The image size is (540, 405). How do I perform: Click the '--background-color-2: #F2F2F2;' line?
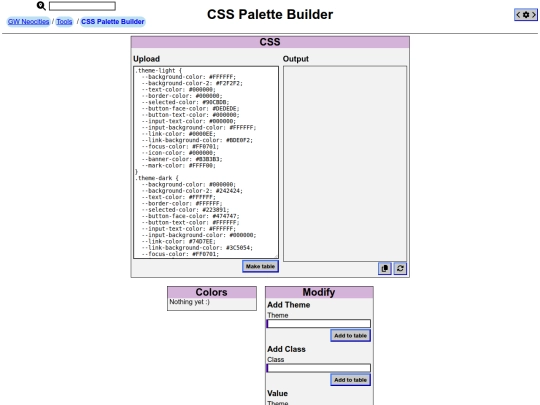(192, 83)
